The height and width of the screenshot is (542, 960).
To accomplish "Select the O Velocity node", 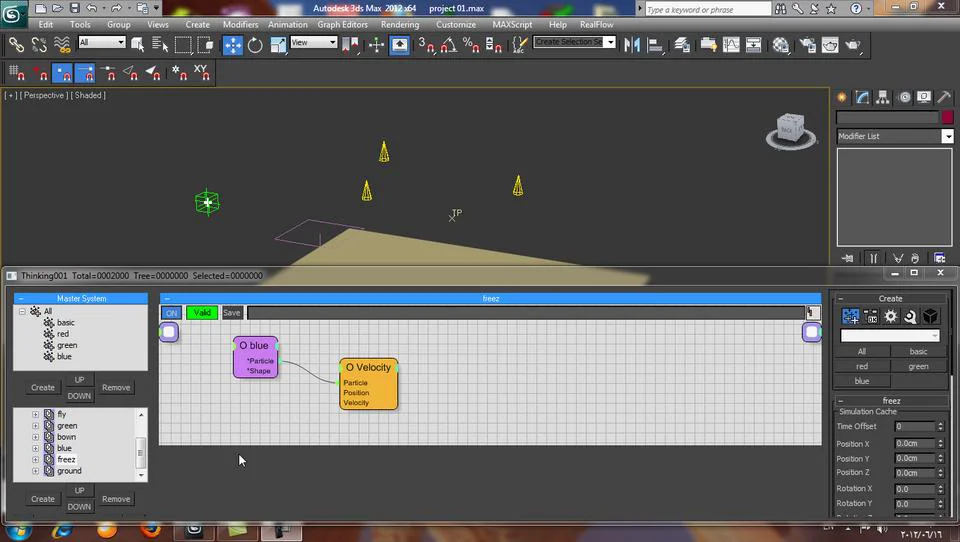I will click(x=368, y=368).
